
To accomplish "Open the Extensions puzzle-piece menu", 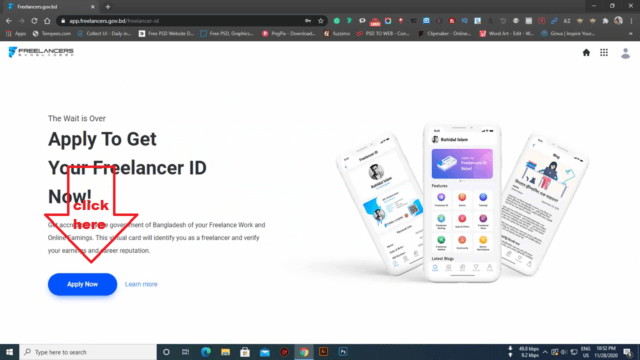I will pyautogui.click(x=605, y=21).
